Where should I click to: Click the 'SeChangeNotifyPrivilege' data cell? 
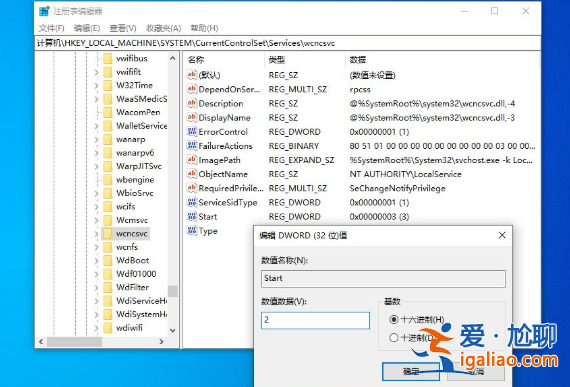(397, 189)
